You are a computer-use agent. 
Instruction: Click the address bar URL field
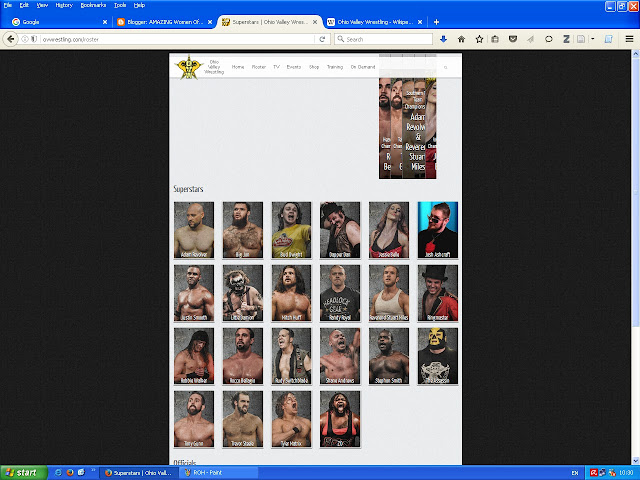[x=176, y=39]
